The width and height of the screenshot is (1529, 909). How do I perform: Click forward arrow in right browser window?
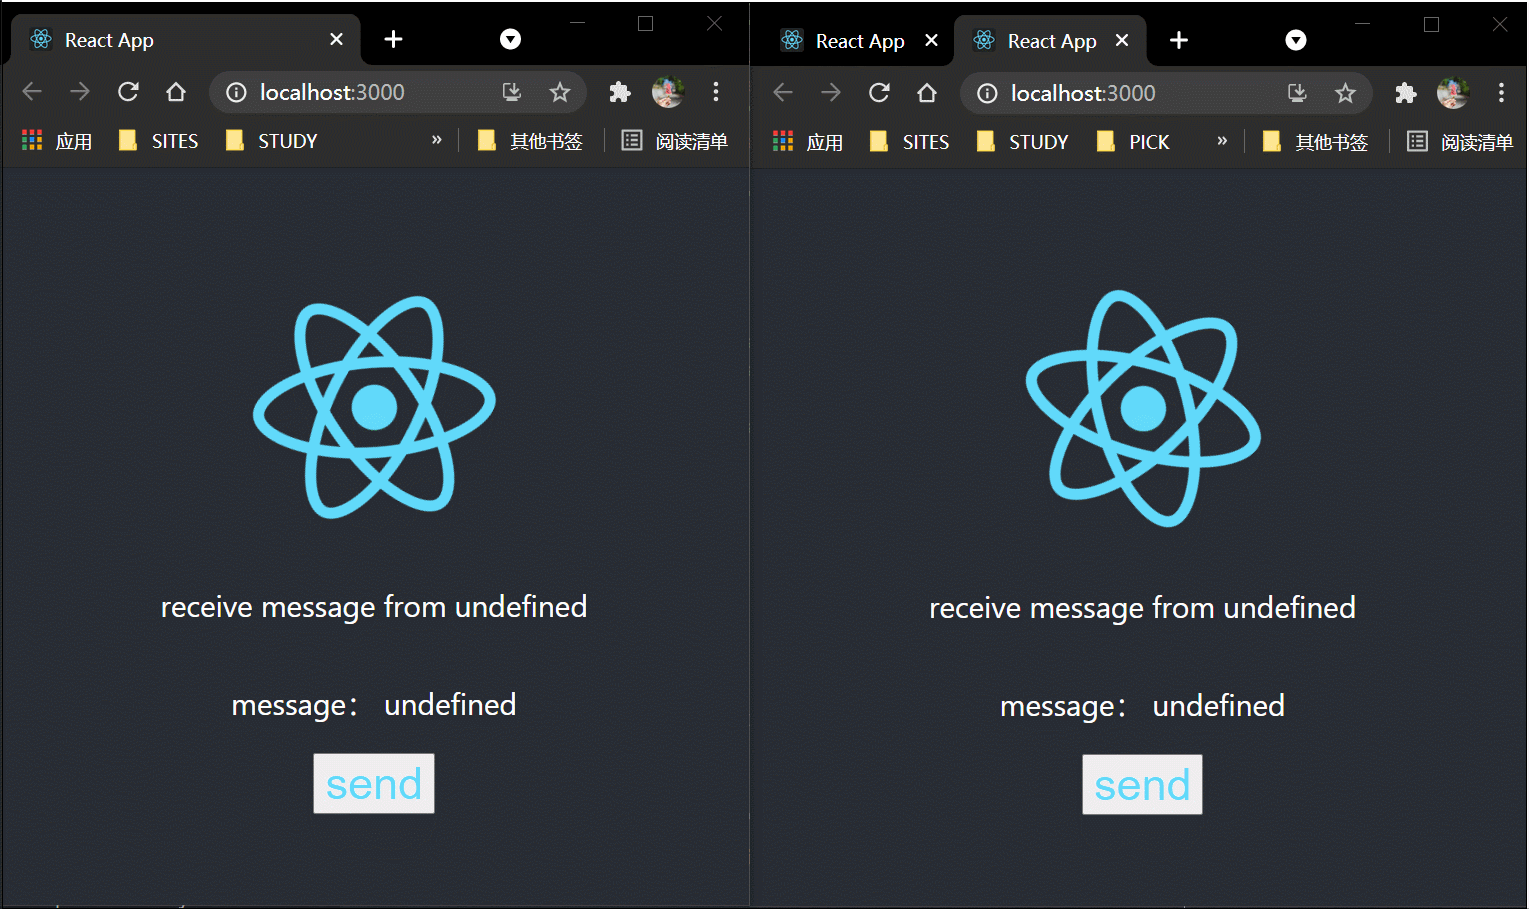pyautogui.click(x=831, y=93)
